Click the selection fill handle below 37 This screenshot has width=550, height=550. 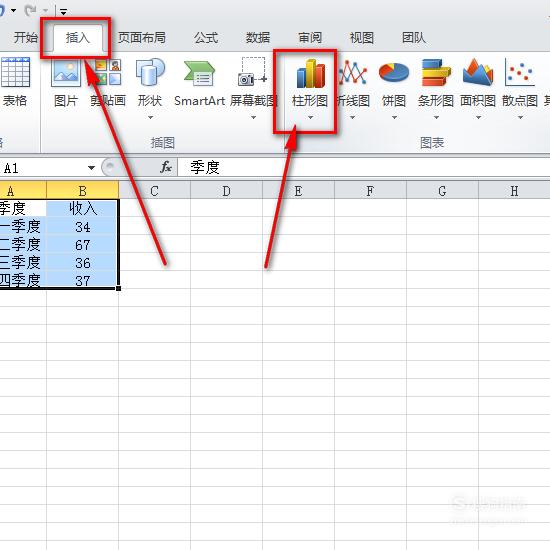coord(119,288)
